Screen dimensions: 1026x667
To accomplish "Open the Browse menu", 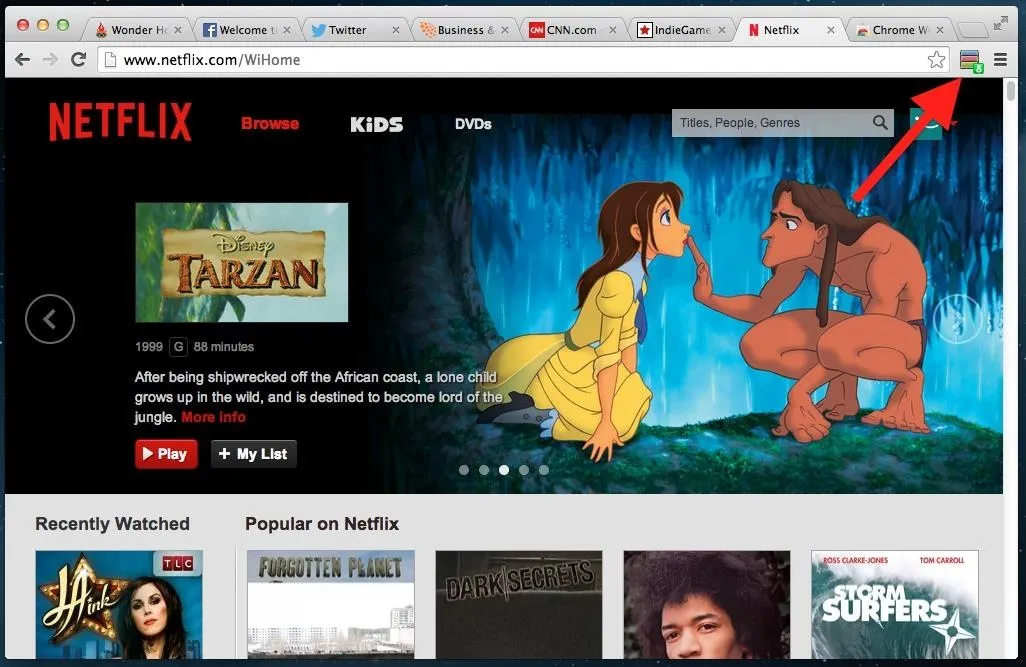I will 270,123.
